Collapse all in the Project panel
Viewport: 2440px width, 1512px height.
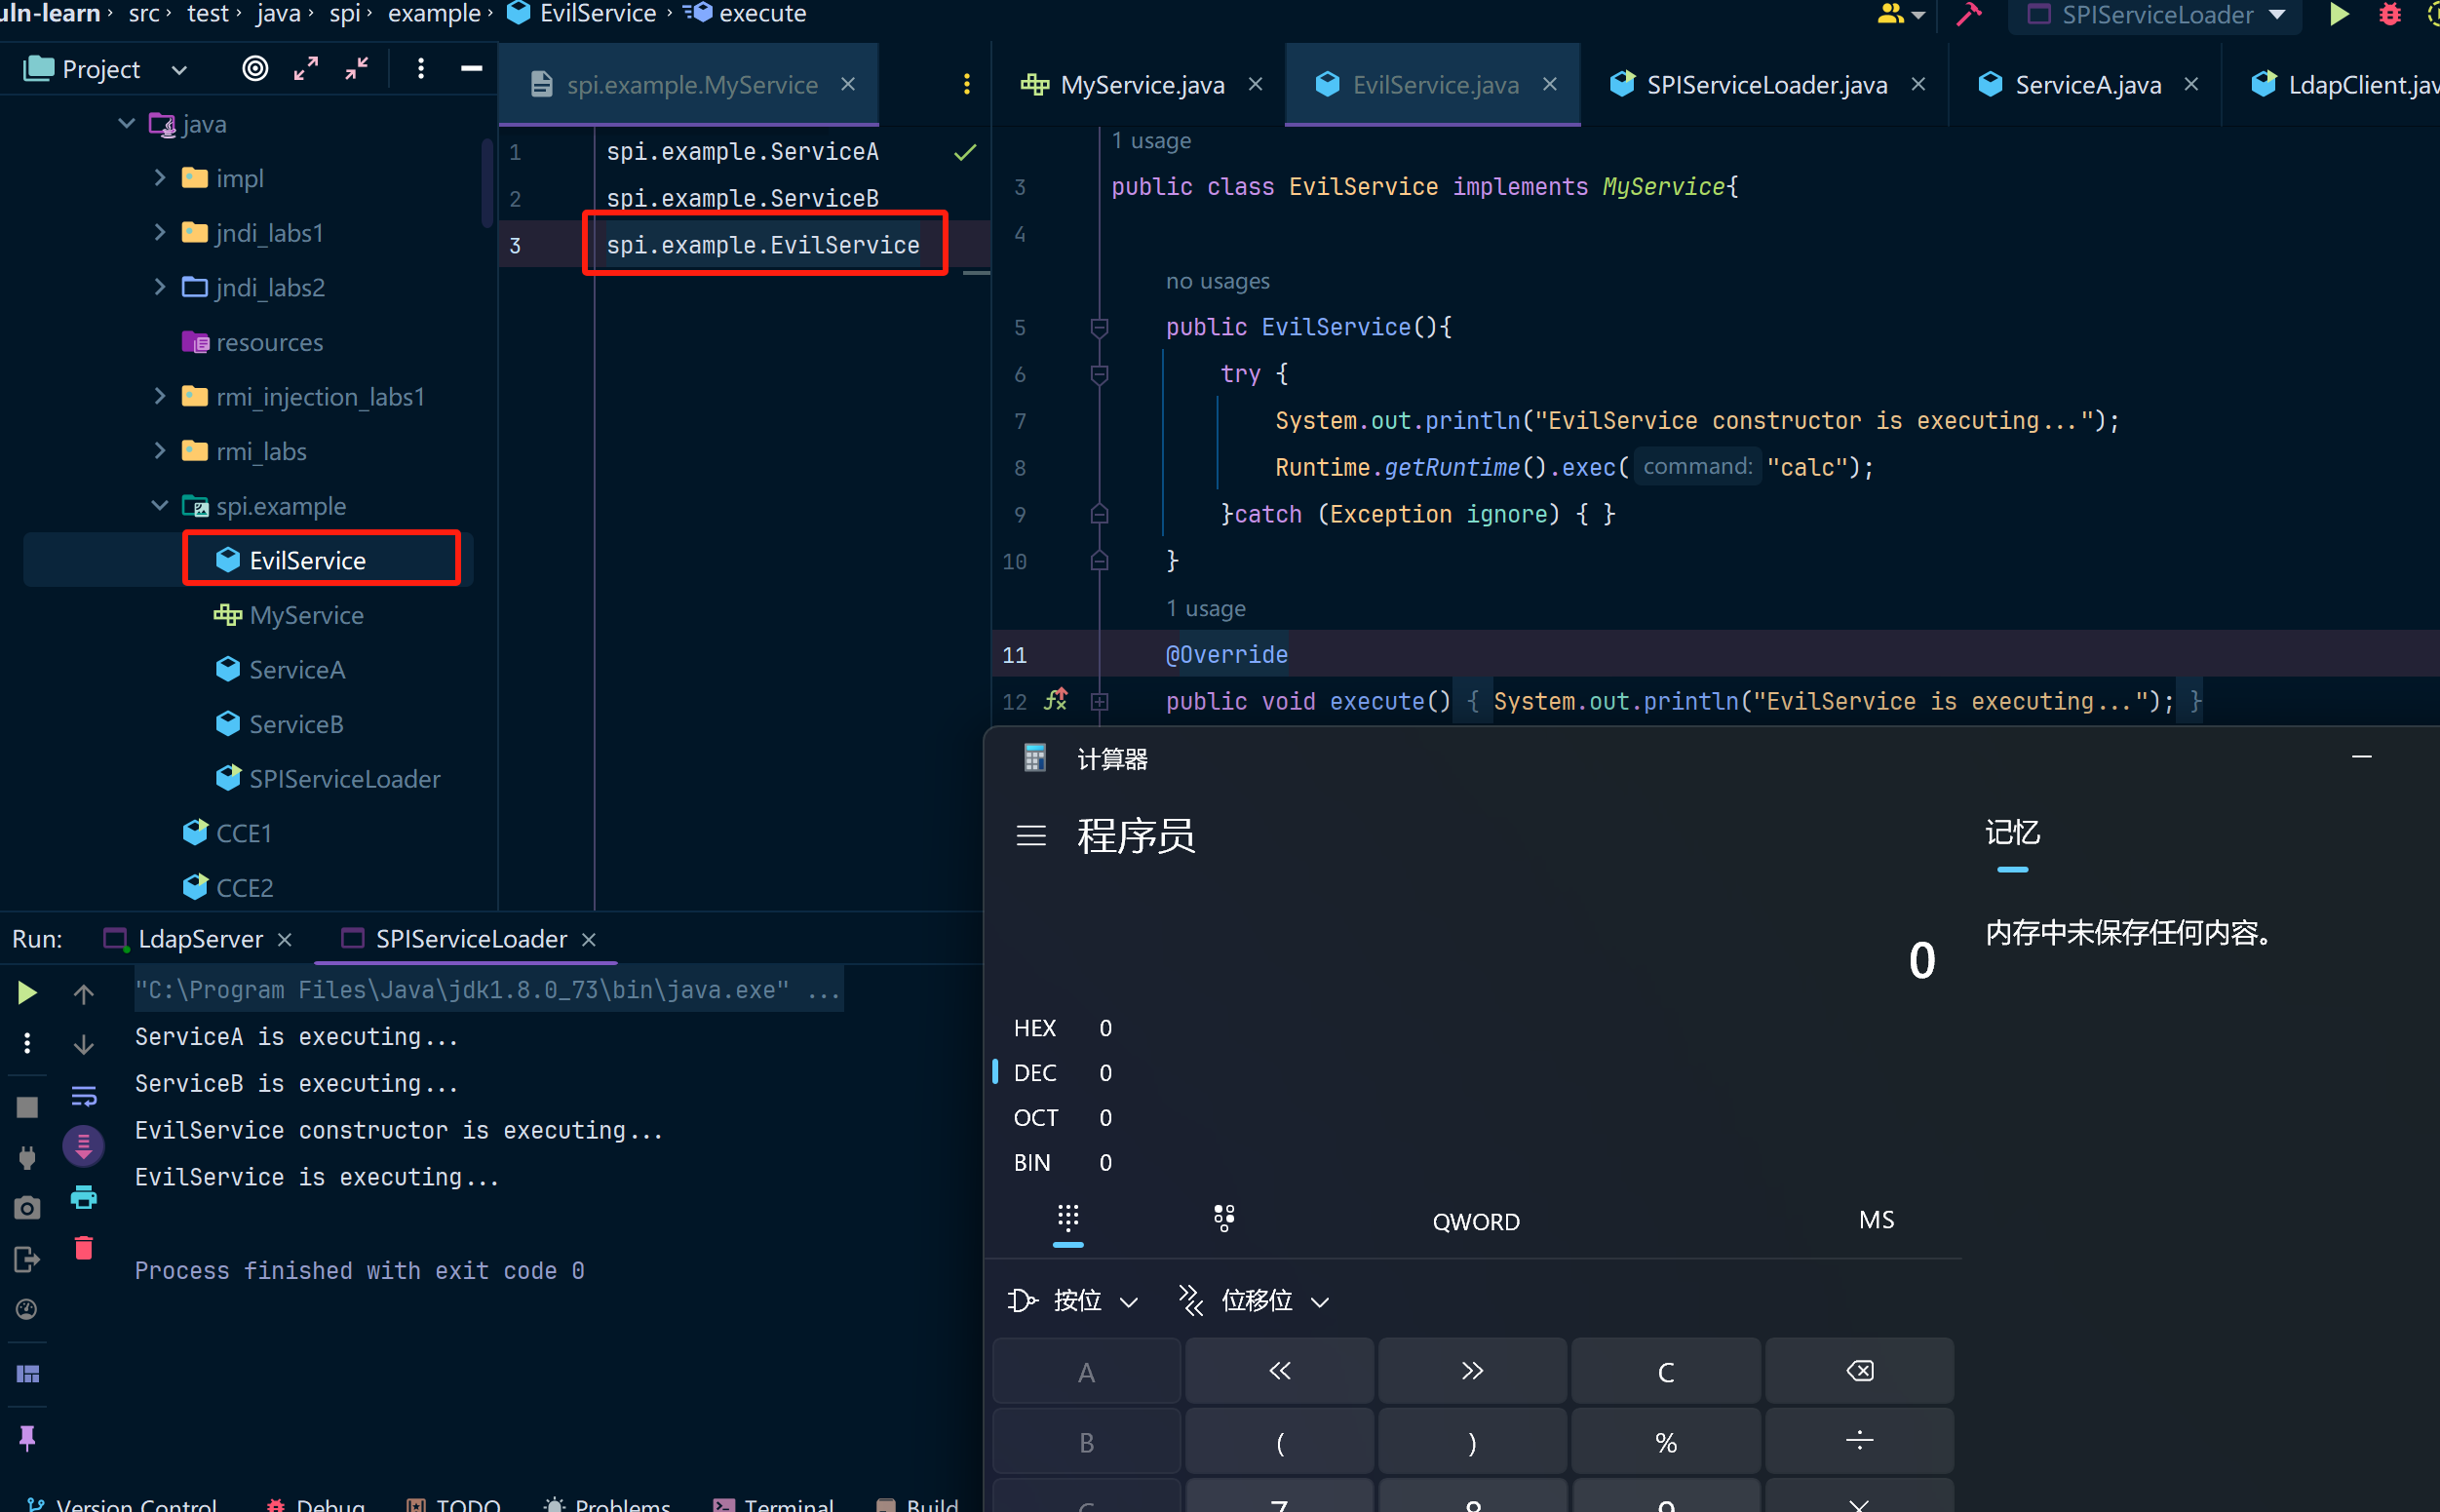[357, 68]
